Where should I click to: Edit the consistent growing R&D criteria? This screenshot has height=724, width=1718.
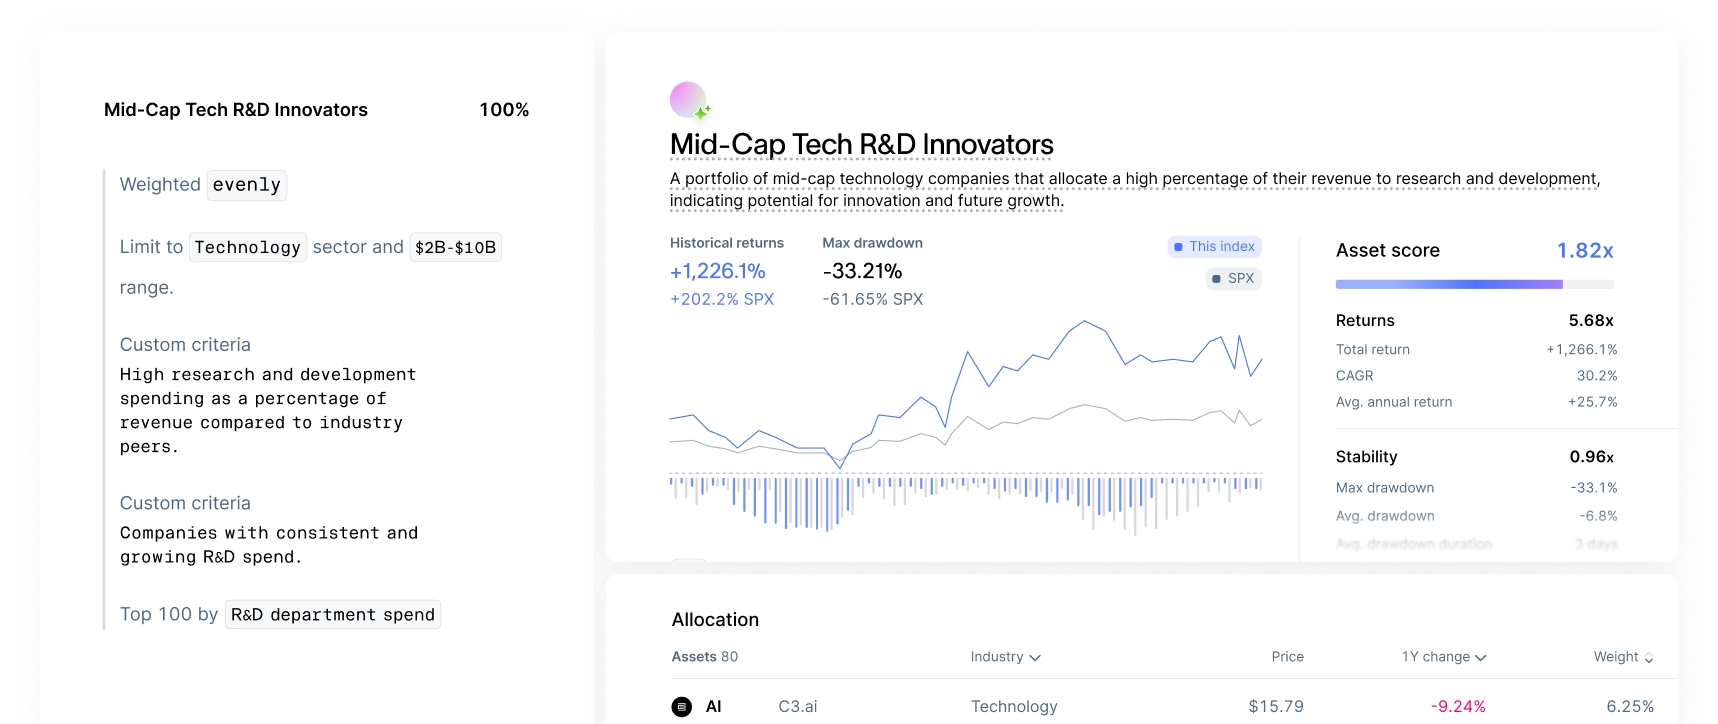(269, 545)
